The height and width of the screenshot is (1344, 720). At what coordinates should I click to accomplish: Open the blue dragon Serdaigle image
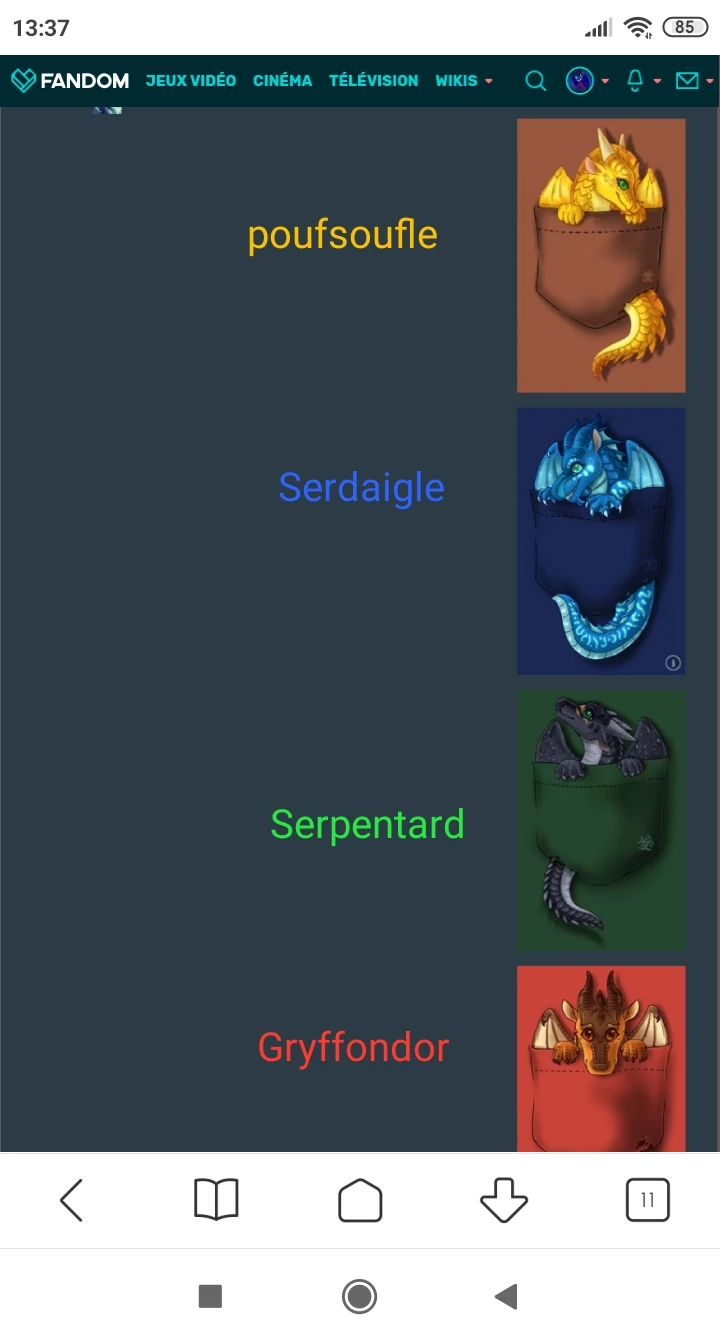click(601, 541)
